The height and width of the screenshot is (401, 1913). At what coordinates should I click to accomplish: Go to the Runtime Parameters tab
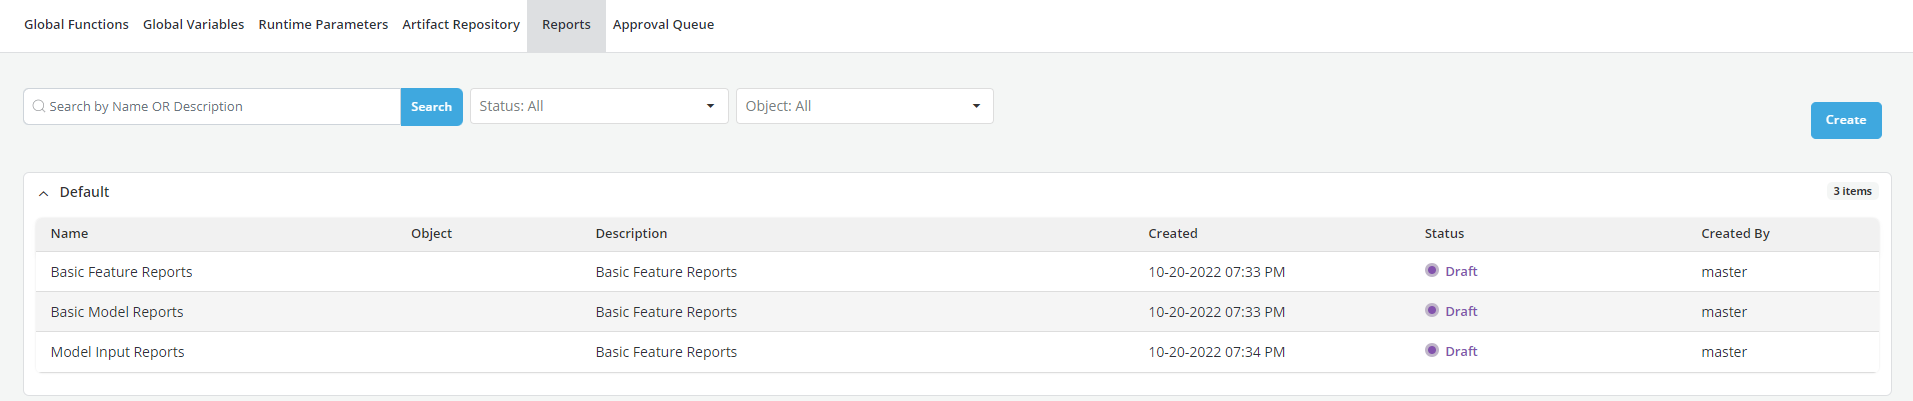[x=323, y=25]
